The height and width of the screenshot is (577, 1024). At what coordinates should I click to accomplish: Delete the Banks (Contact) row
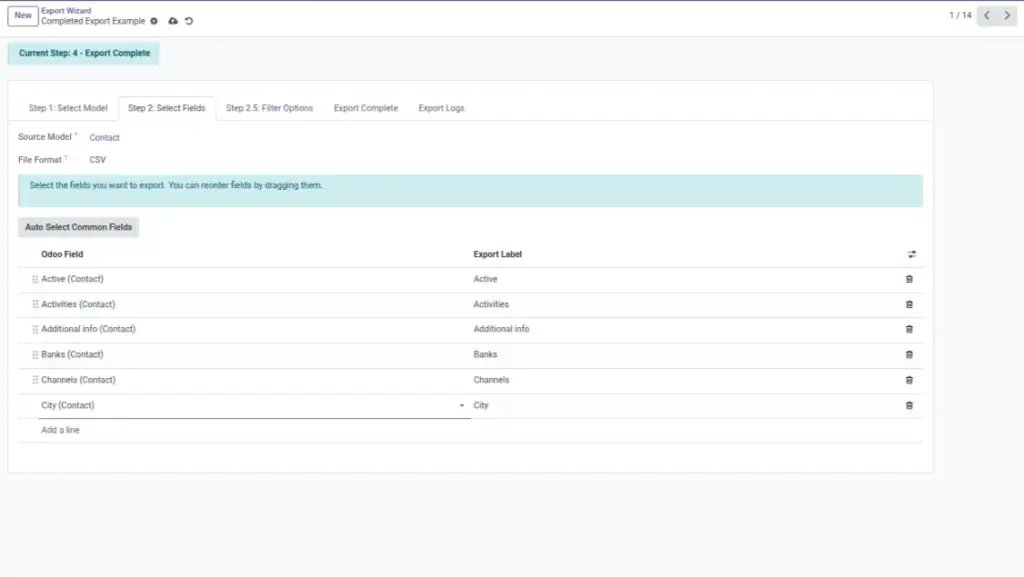(909, 354)
